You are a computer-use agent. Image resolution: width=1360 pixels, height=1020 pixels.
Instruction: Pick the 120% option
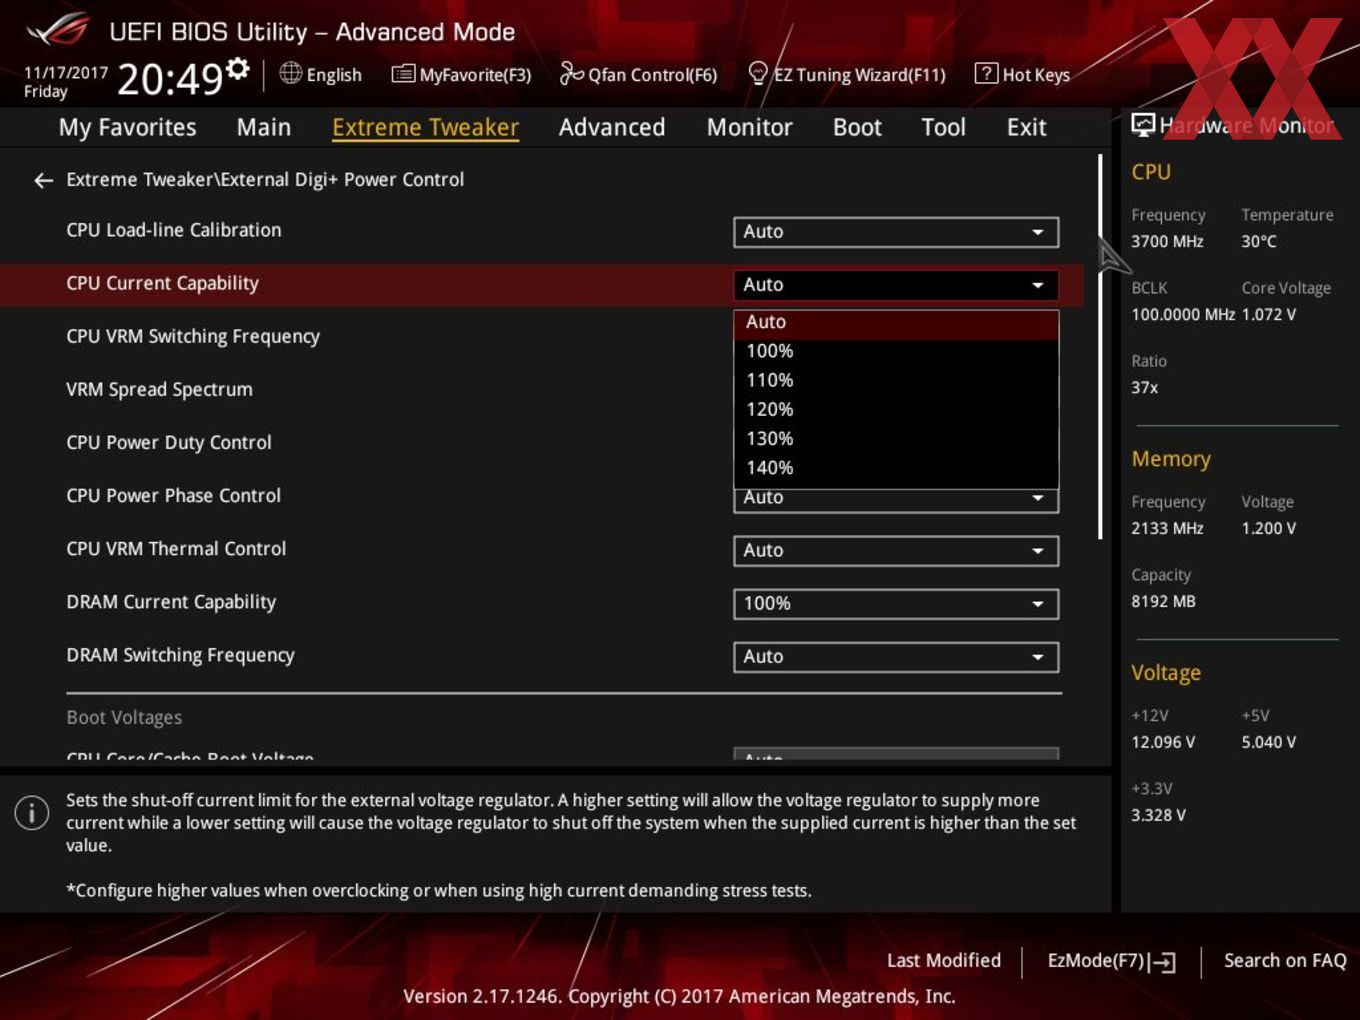pyautogui.click(x=896, y=409)
